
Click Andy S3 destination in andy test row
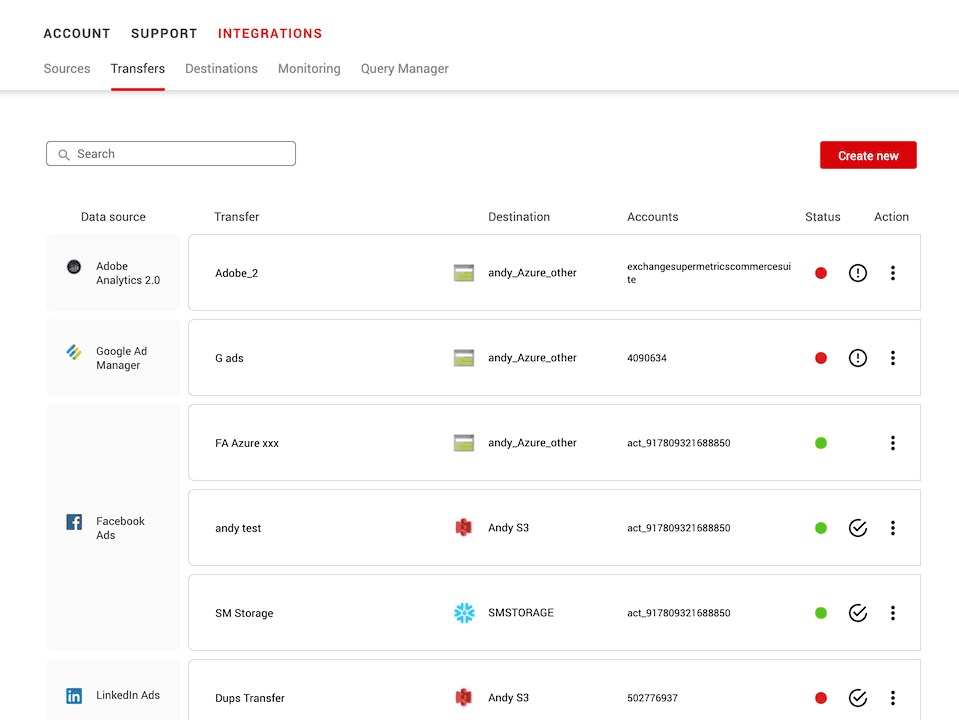point(508,528)
